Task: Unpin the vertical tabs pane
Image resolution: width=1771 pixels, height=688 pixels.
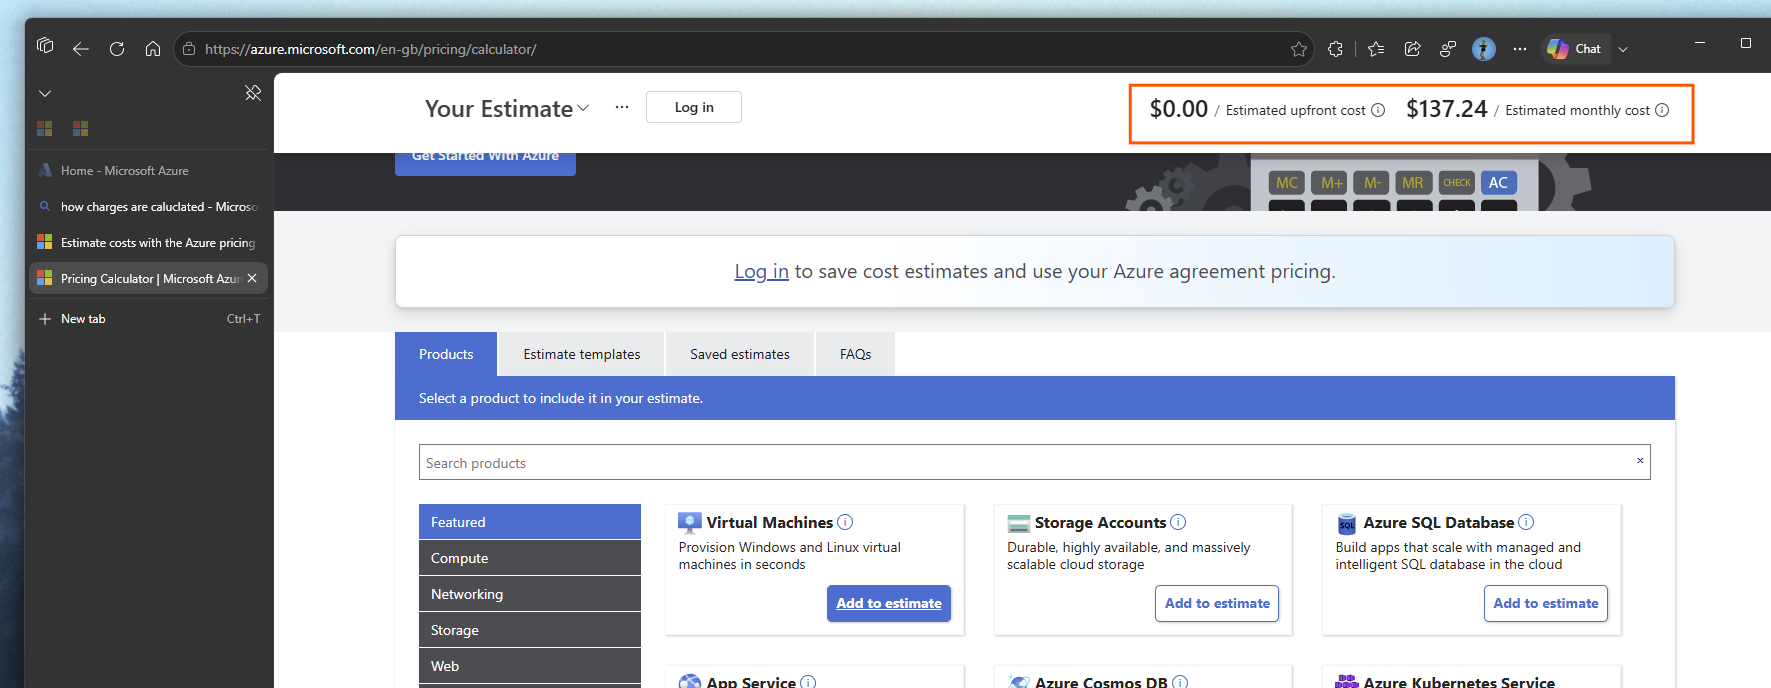Action: (x=253, y=93)
